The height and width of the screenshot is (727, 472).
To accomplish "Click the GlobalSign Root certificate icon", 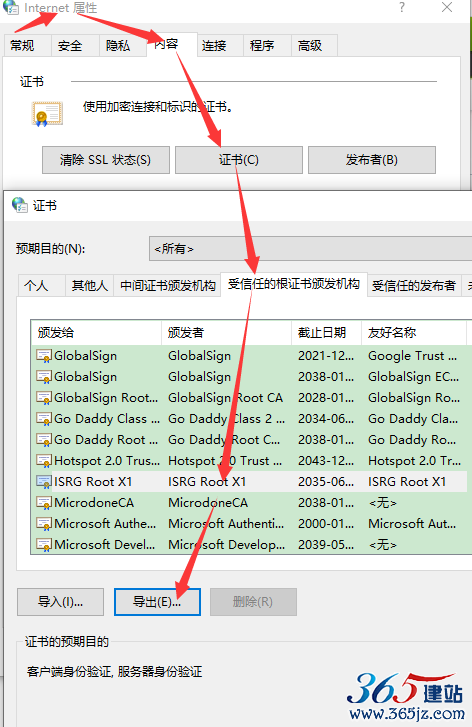I will point(44,398).
